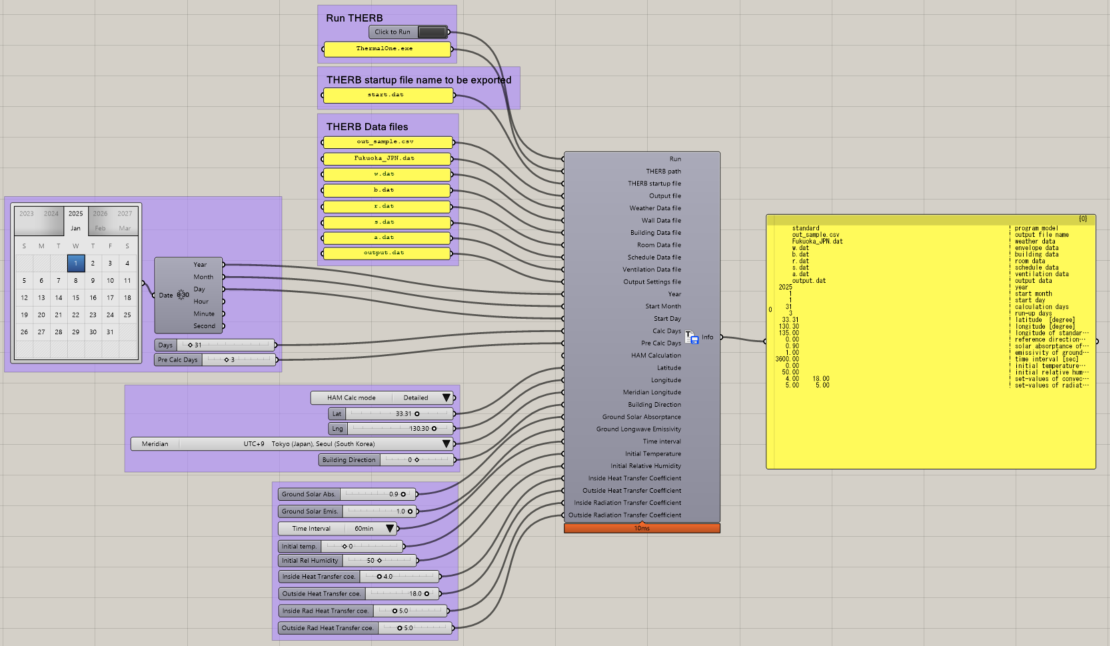Viewport: 1110px width, 646px height.
Task: Click the Days slider handle
Action: [190, 345]
